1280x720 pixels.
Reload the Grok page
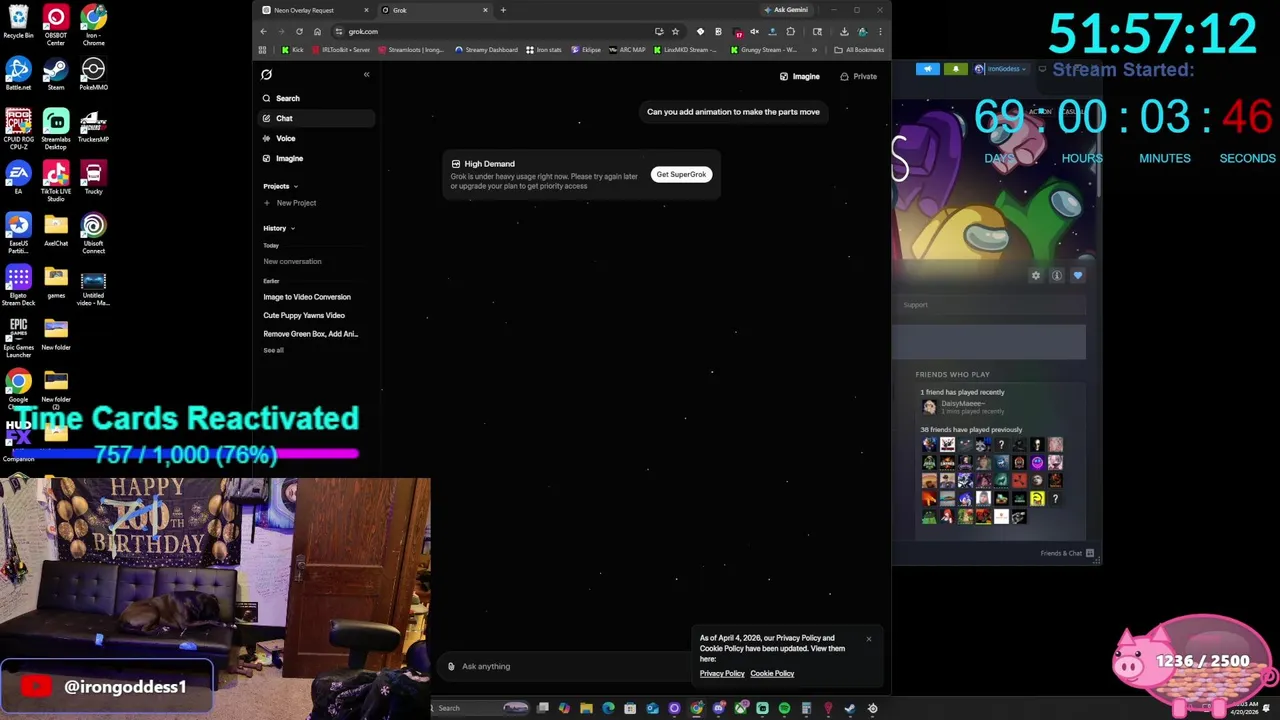(299, 31)
